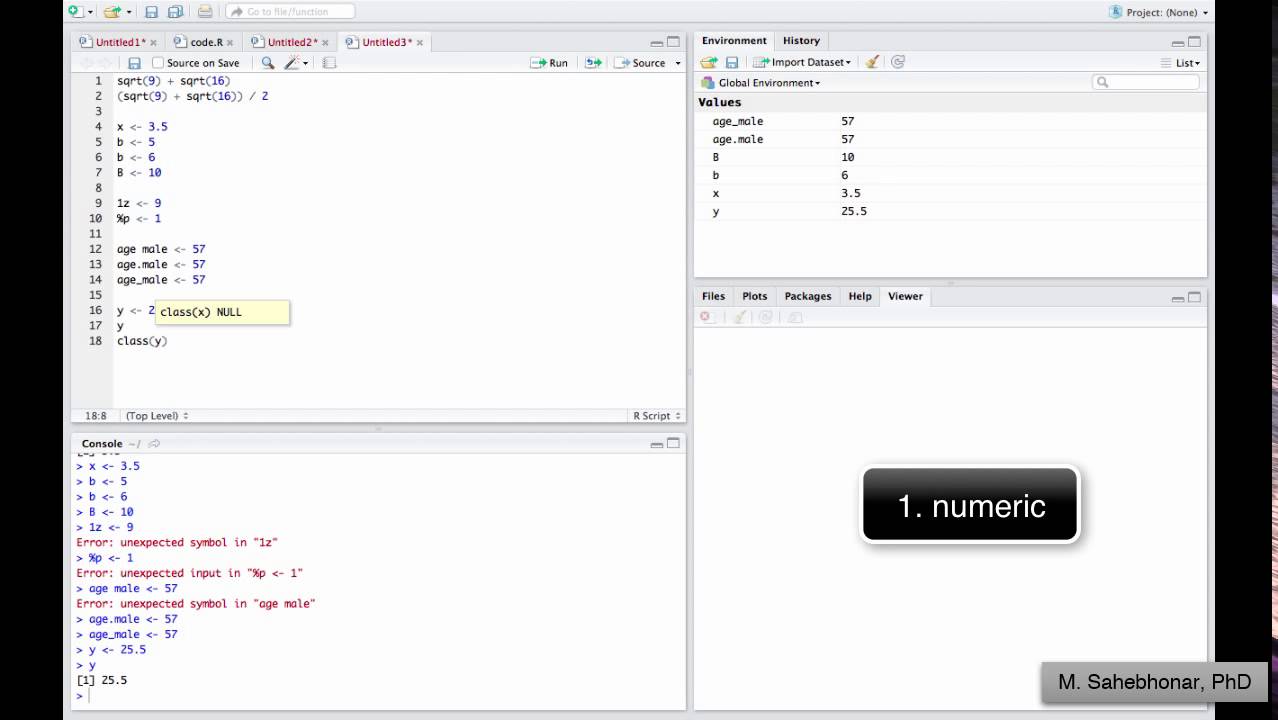Maximize the source editor pane

tap(673, 42)
